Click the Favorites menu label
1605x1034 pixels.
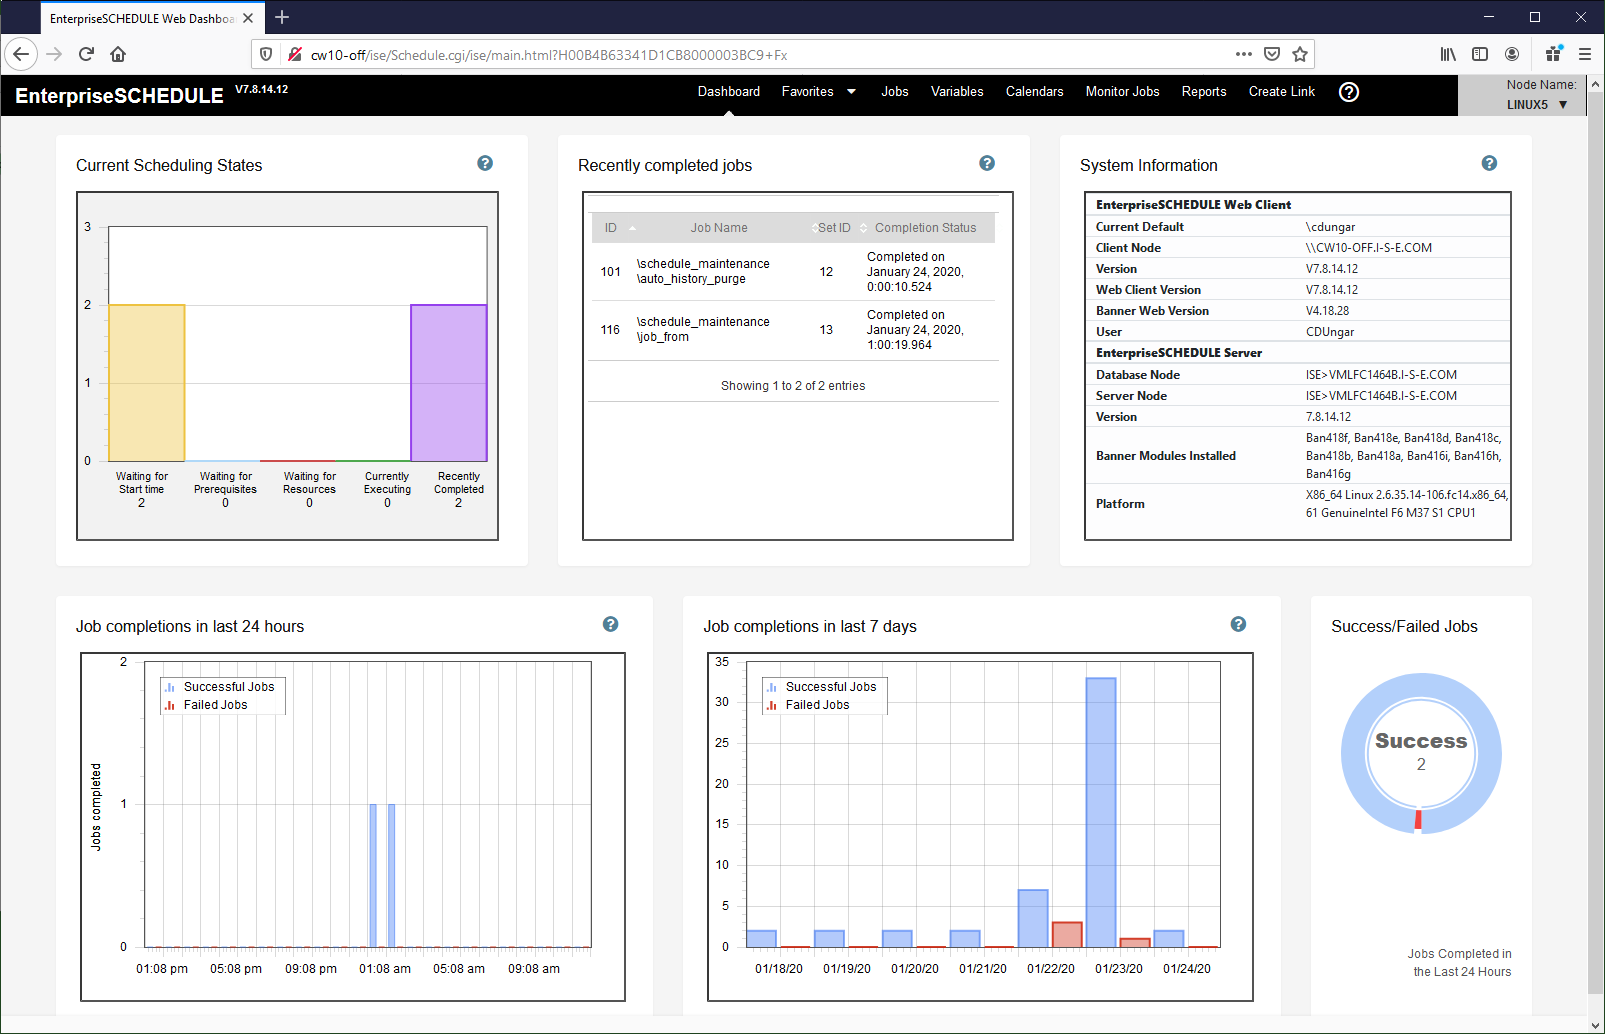pyautogui.click(x=808, y=91)
